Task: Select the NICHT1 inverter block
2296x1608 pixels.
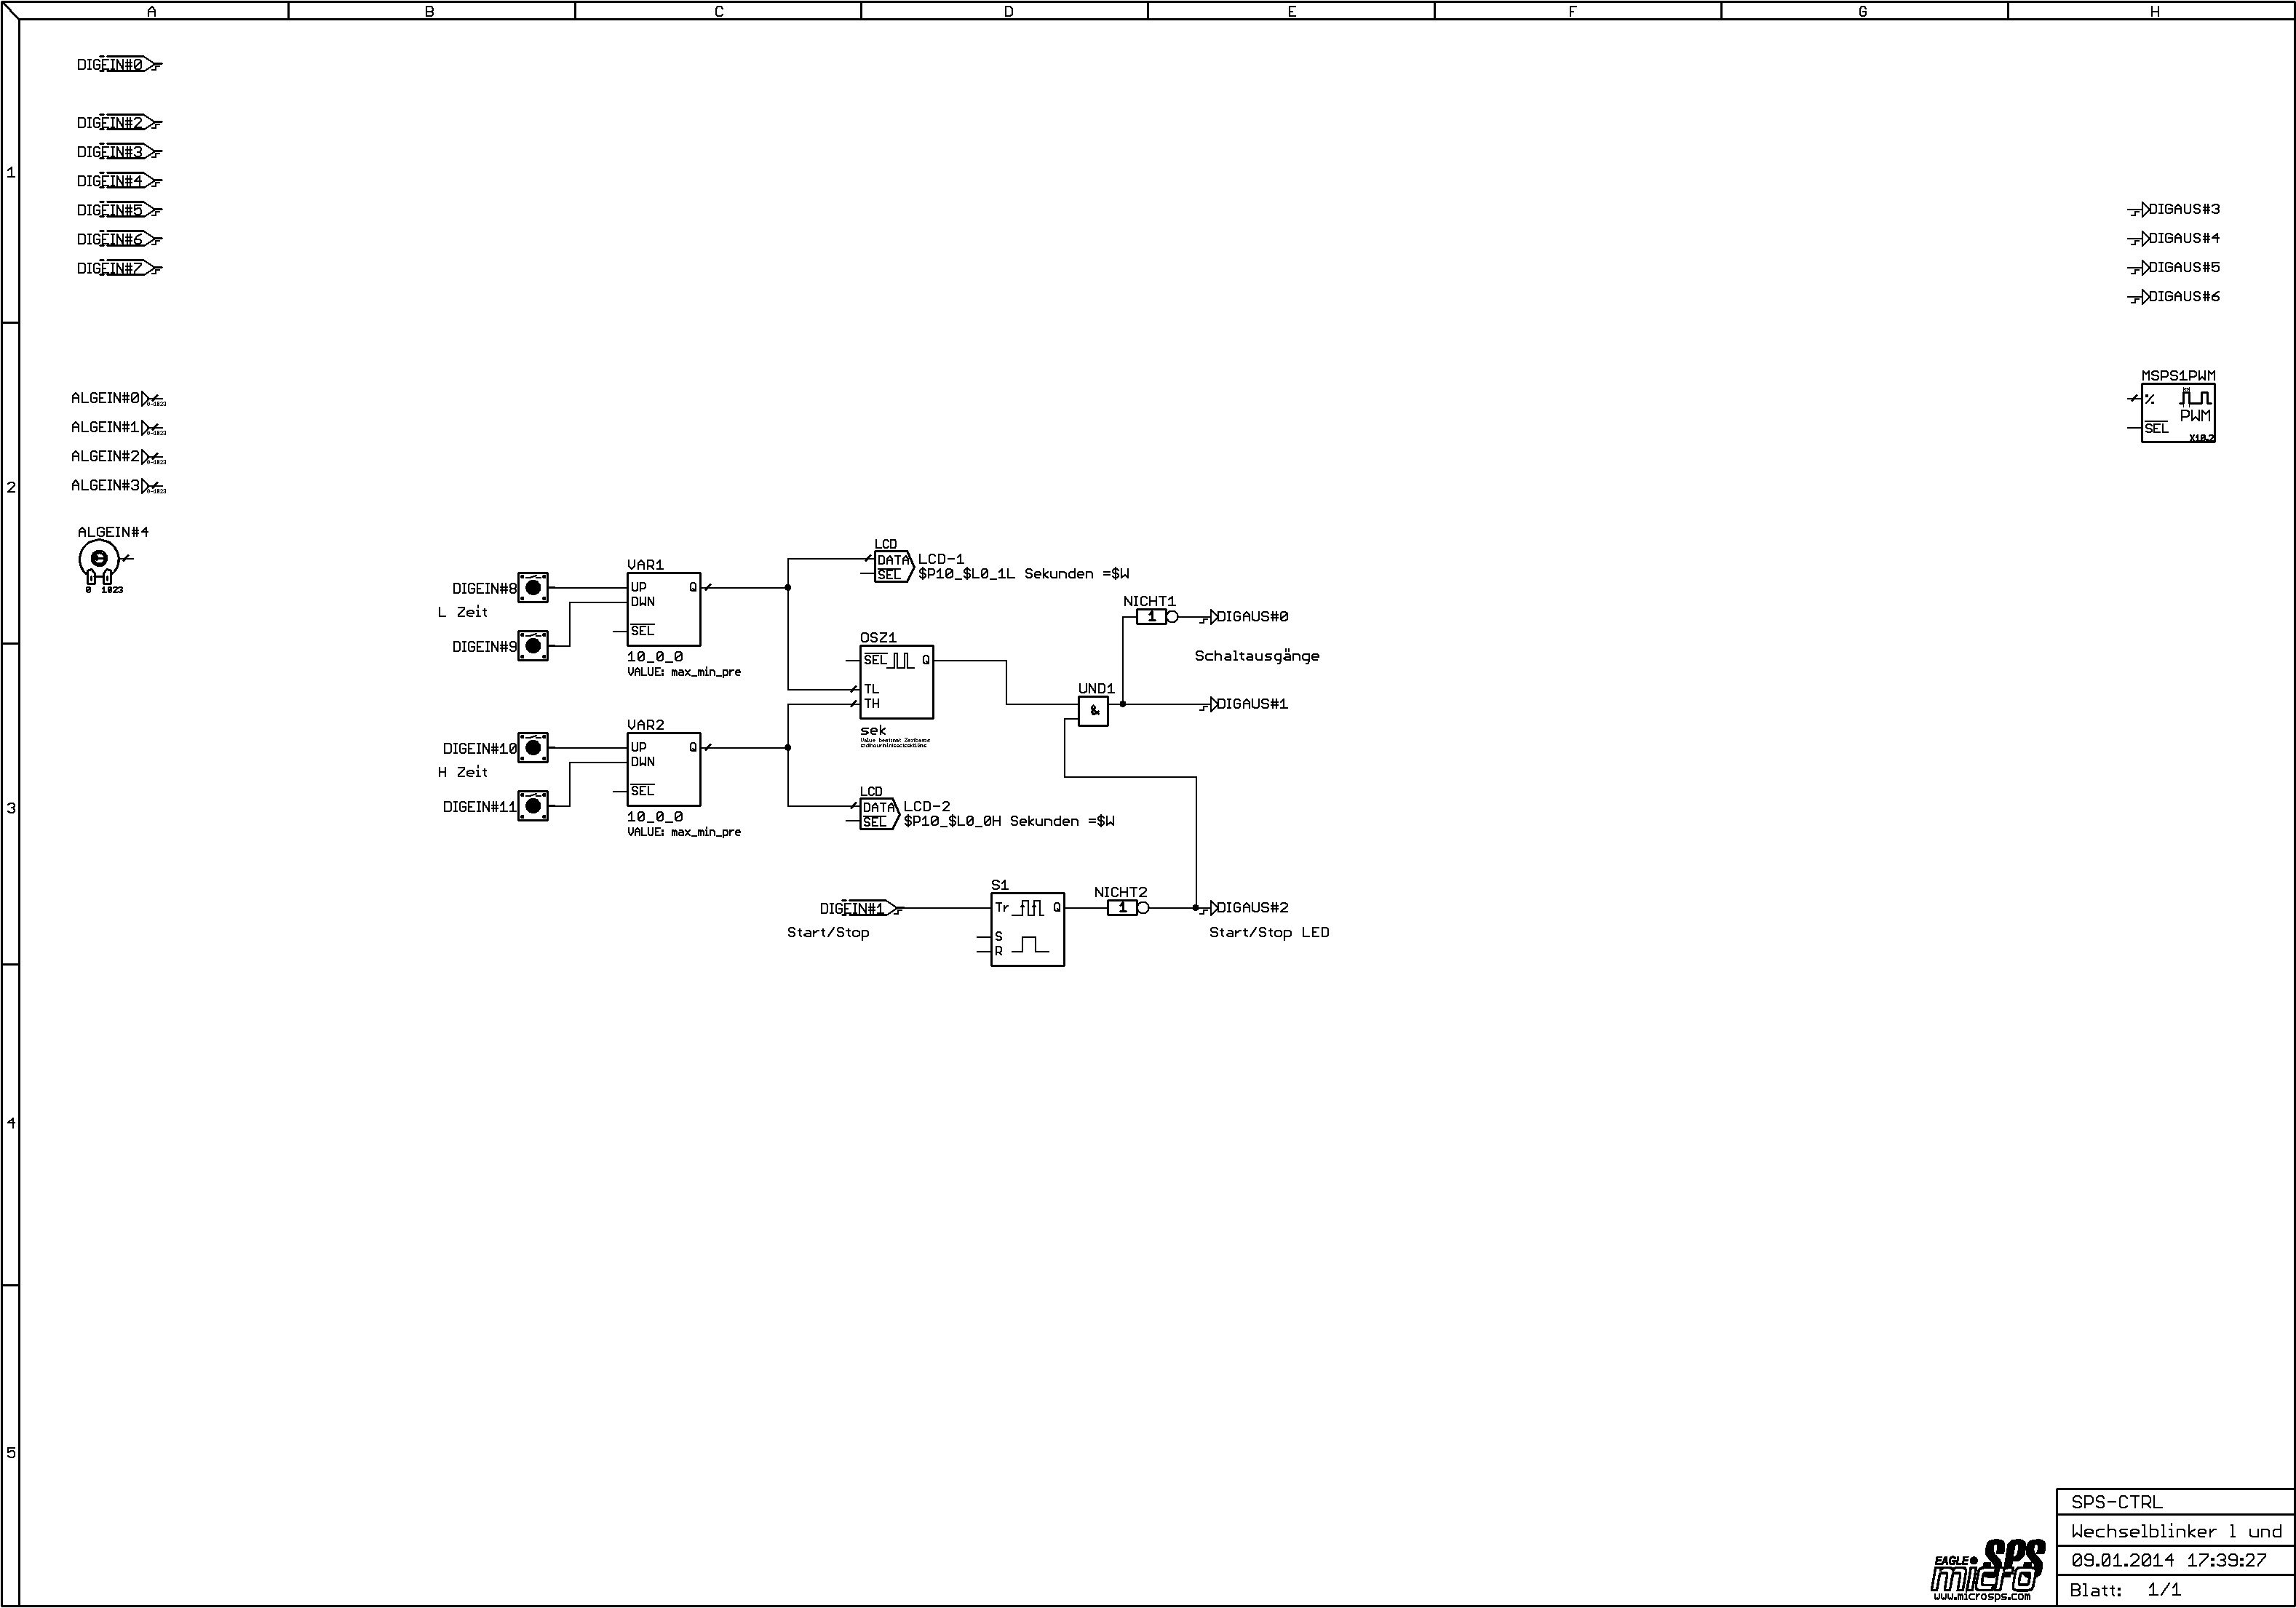Action: click(1152, 617)
